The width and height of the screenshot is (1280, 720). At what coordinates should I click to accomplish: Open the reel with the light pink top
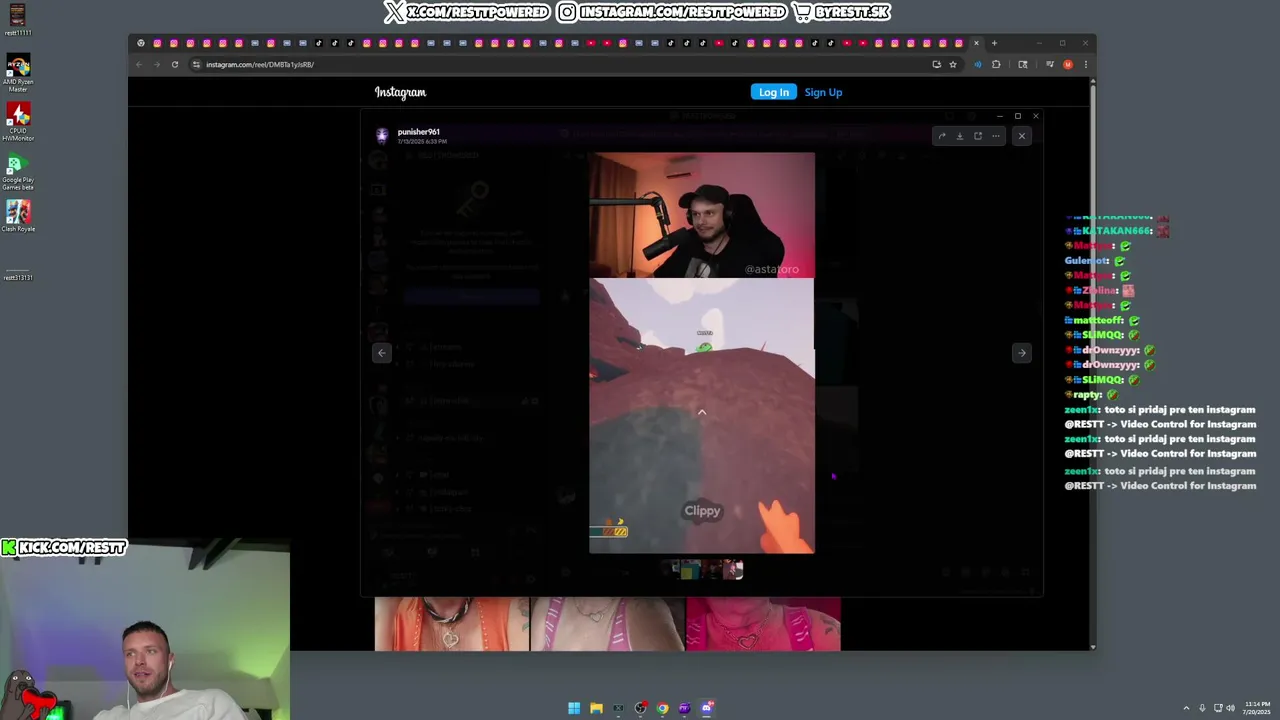click(x=608, y=624)
